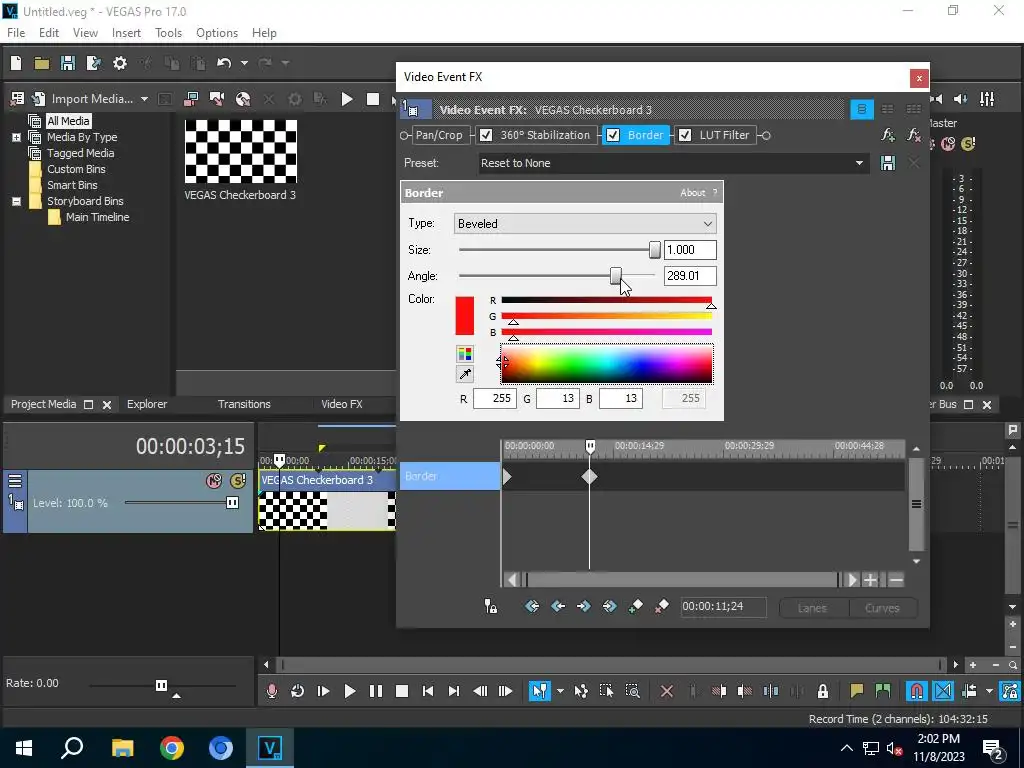Jump to first keyframe

[x=532, y=607]
